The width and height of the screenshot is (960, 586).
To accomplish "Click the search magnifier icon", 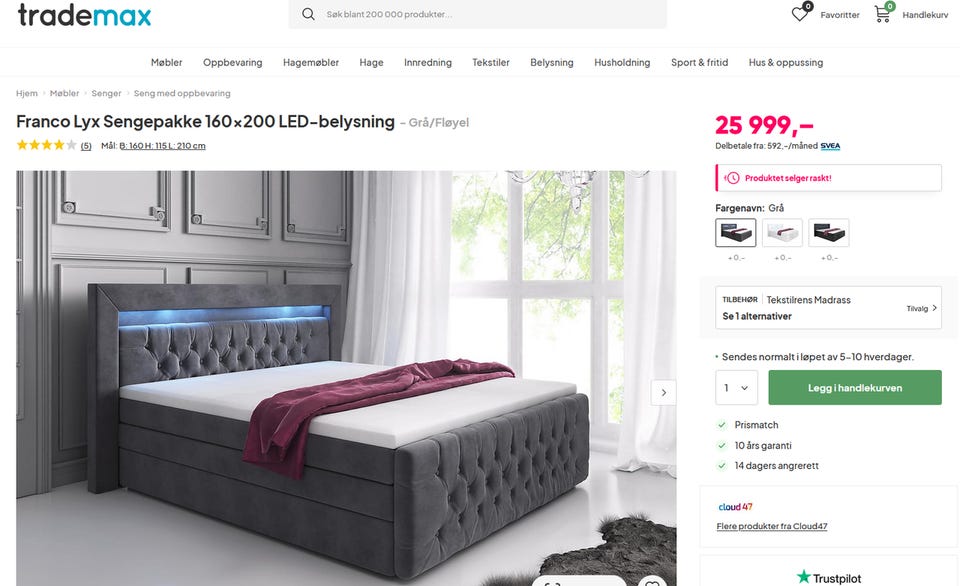I will (x=308, y=14).
